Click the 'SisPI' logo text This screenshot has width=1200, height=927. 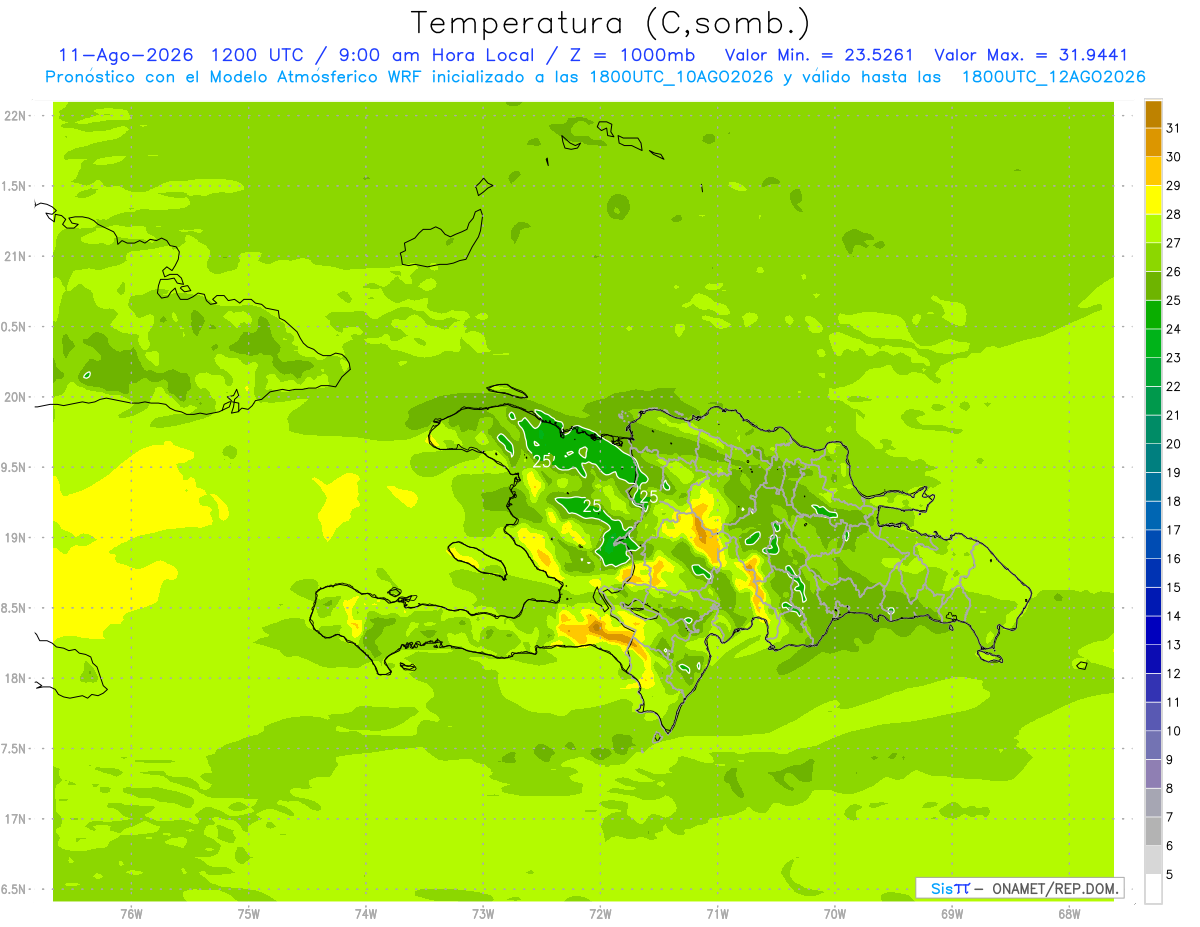coord(950,888)
